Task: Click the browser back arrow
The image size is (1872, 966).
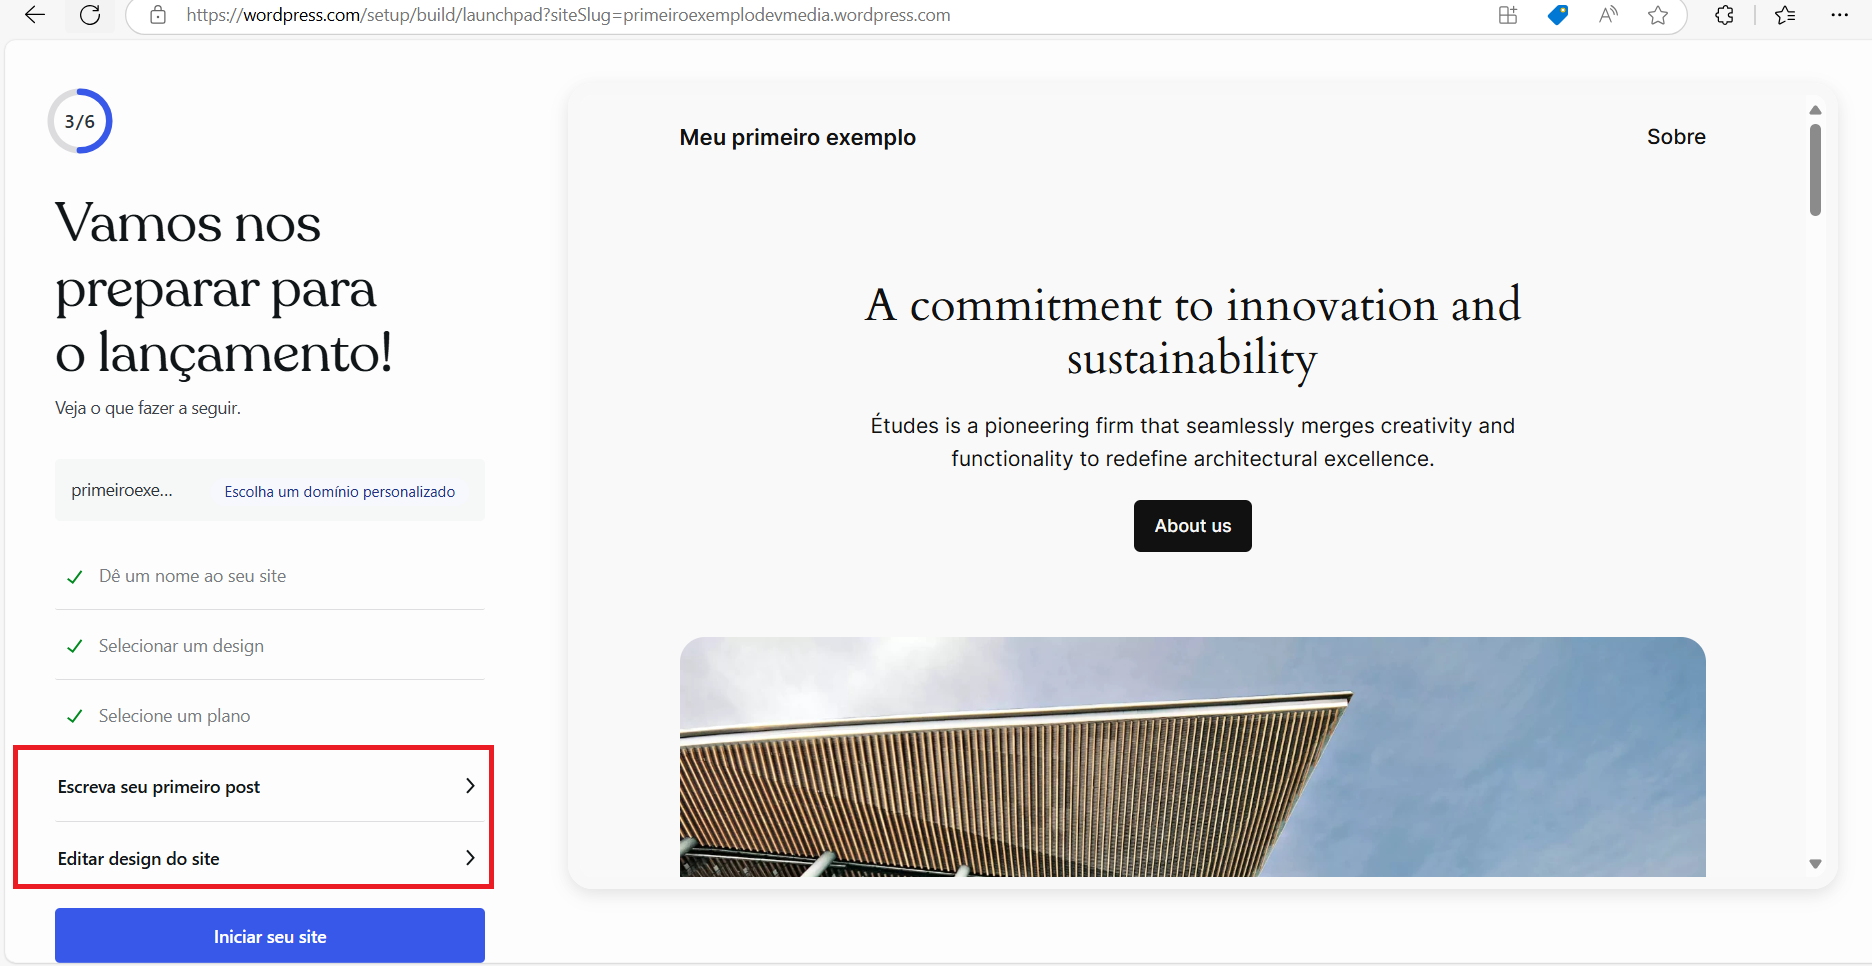Action: point(35,15)
